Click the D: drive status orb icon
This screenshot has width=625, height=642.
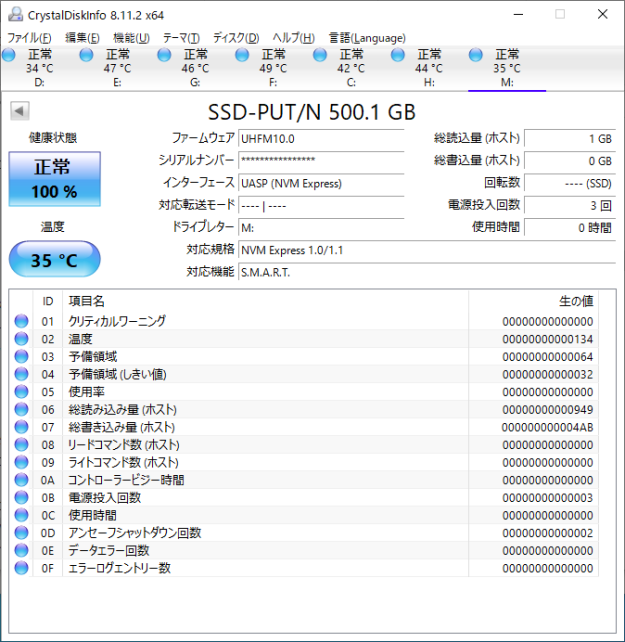[x=9, y=55]
